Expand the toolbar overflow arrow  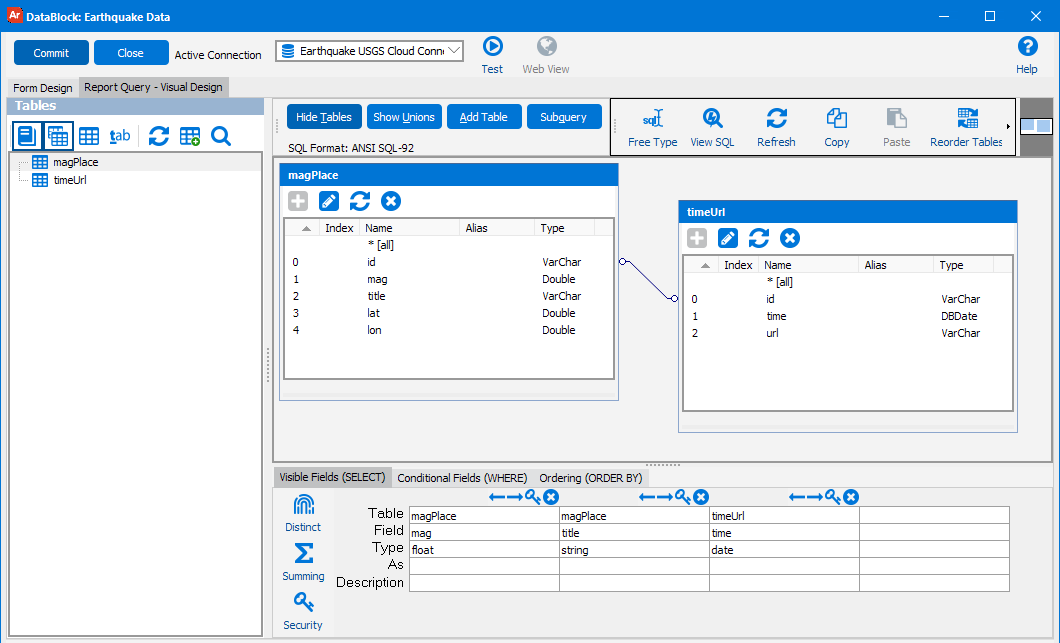tap(1008, 126)
